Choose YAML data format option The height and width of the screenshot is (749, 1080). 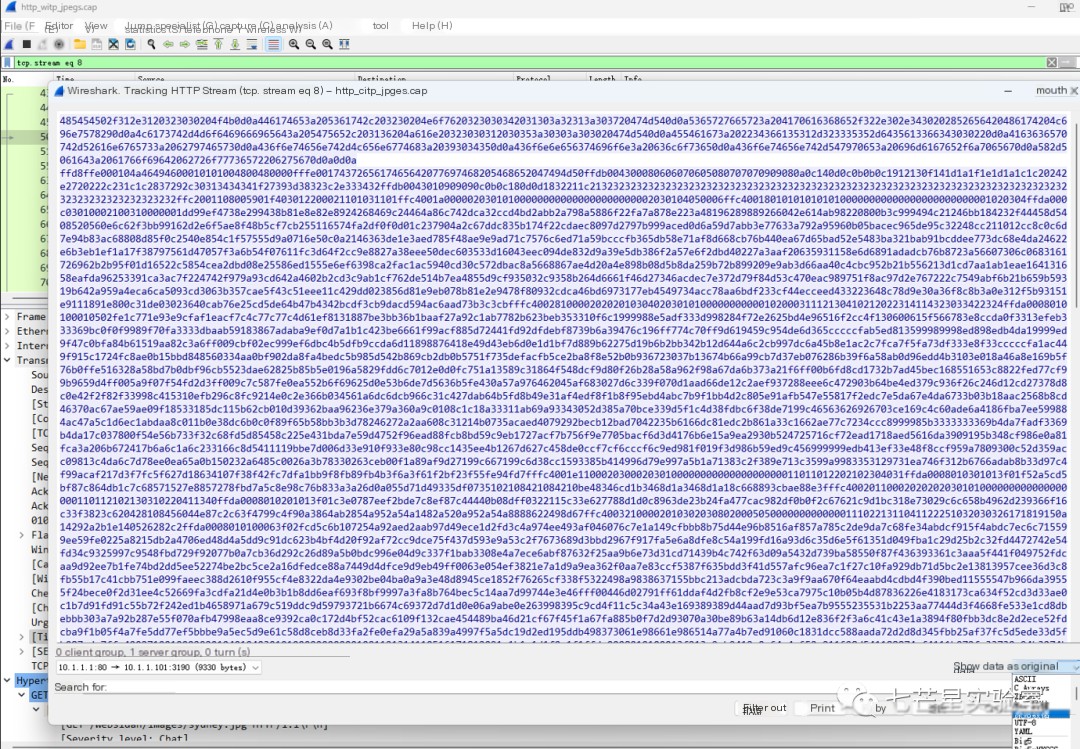(x=1024, y=732)
